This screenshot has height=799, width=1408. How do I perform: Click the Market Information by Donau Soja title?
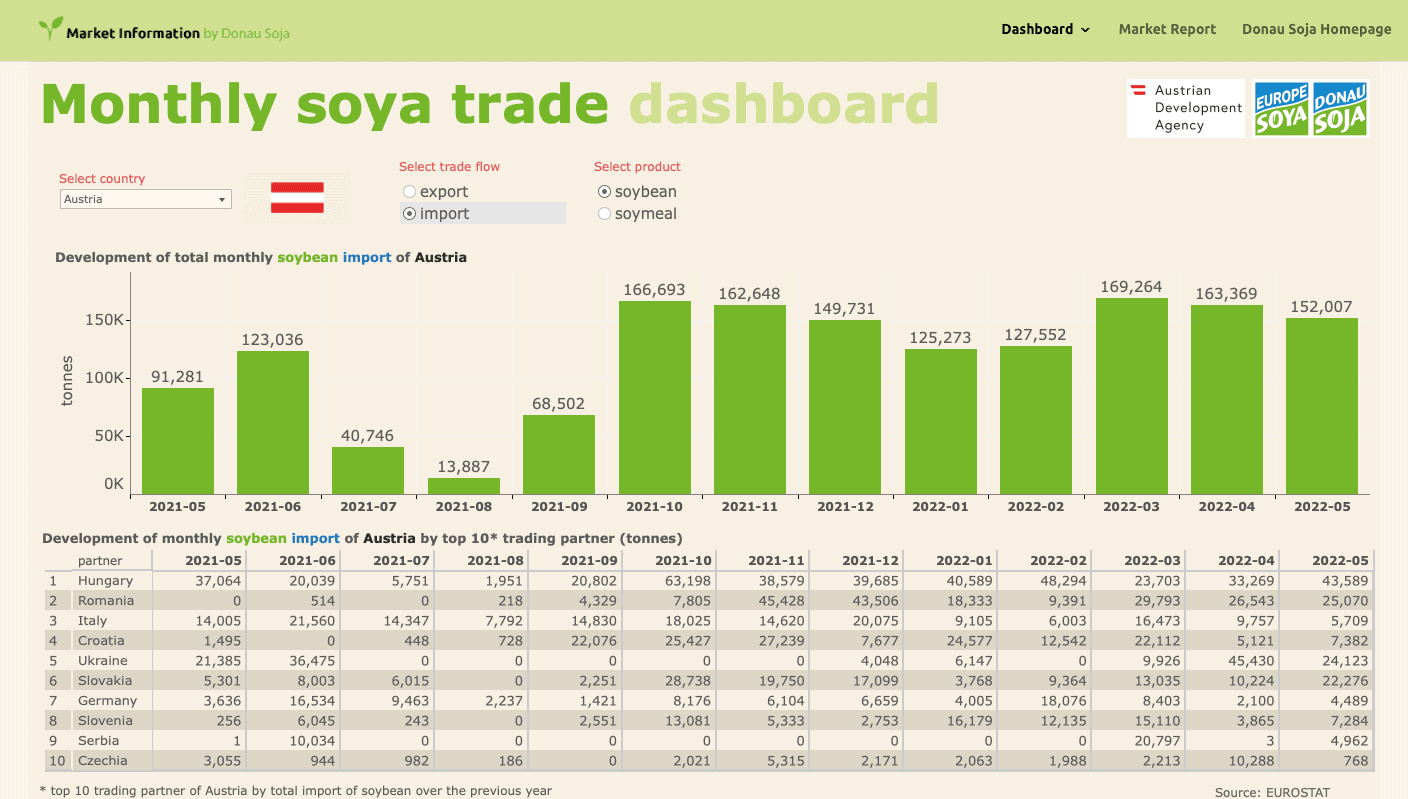click(178, 33)
